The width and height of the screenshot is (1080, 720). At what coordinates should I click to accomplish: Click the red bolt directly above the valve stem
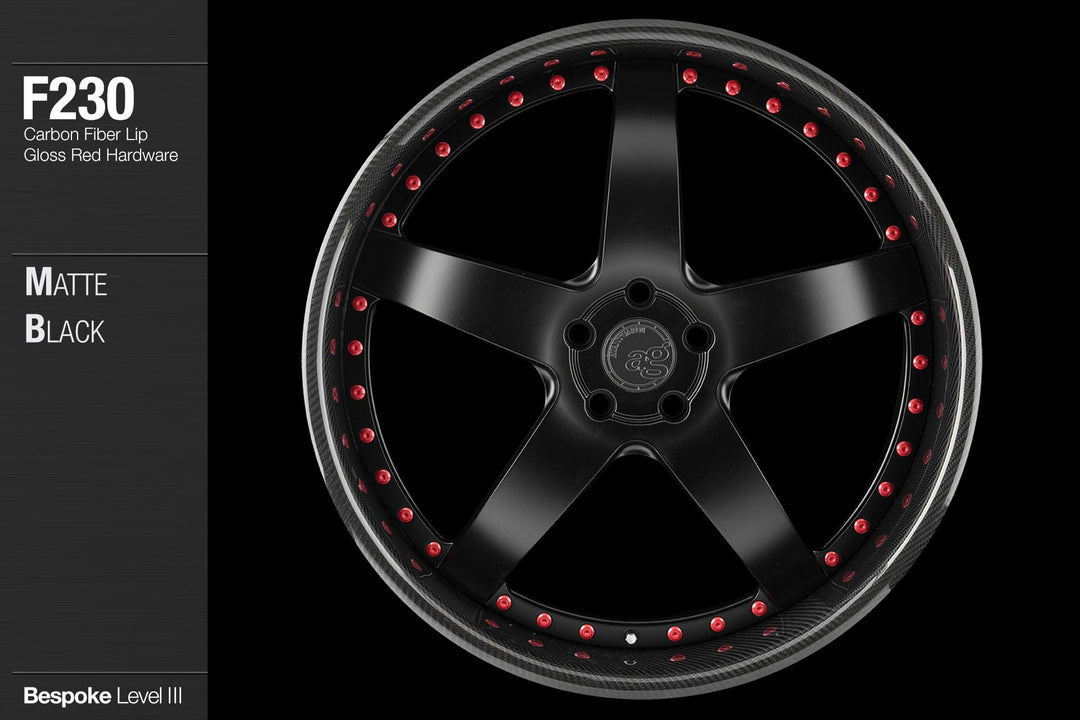(x=587, y=631)
